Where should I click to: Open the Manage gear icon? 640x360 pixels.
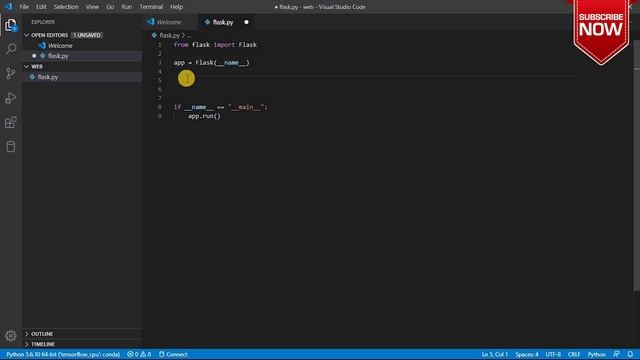pyautogui.click(x=11, y=336)
